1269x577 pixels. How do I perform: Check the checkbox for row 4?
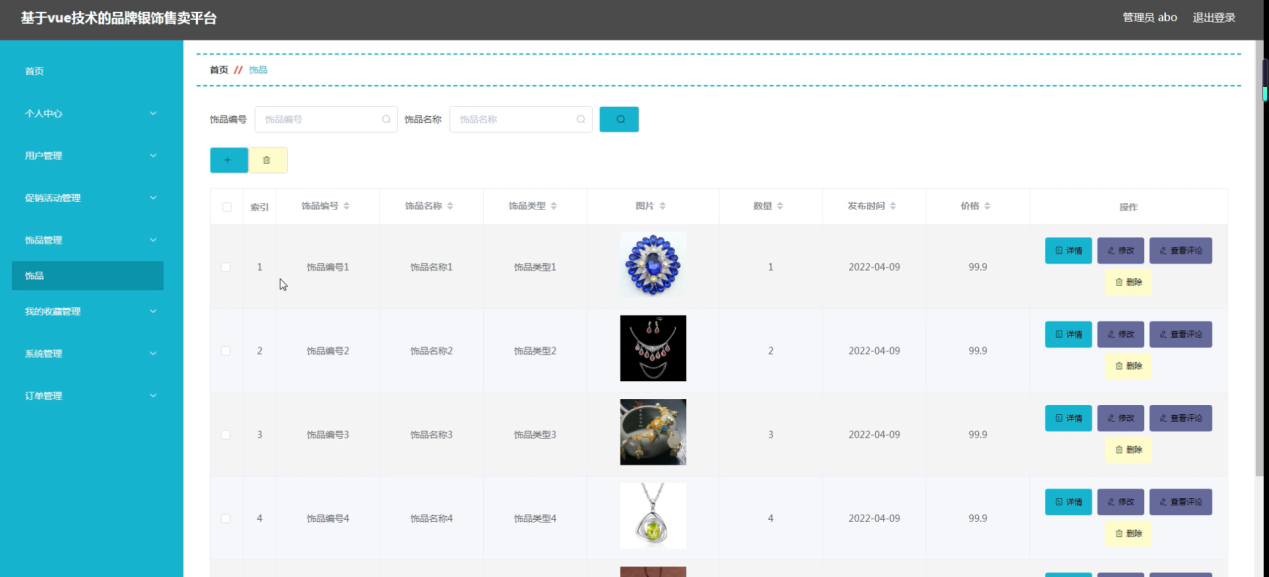pyautogui.click(x=226, y=519)
